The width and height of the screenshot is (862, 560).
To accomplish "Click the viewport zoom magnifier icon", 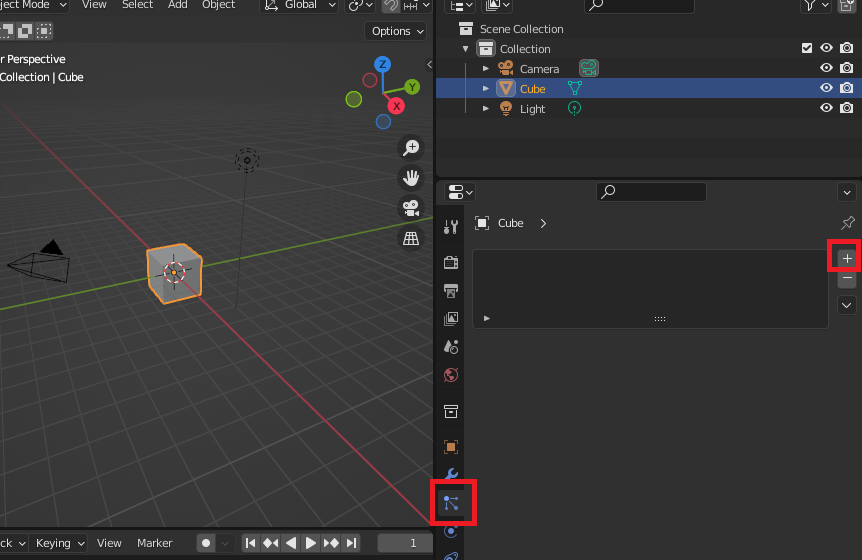I will [x=411, y=147].
